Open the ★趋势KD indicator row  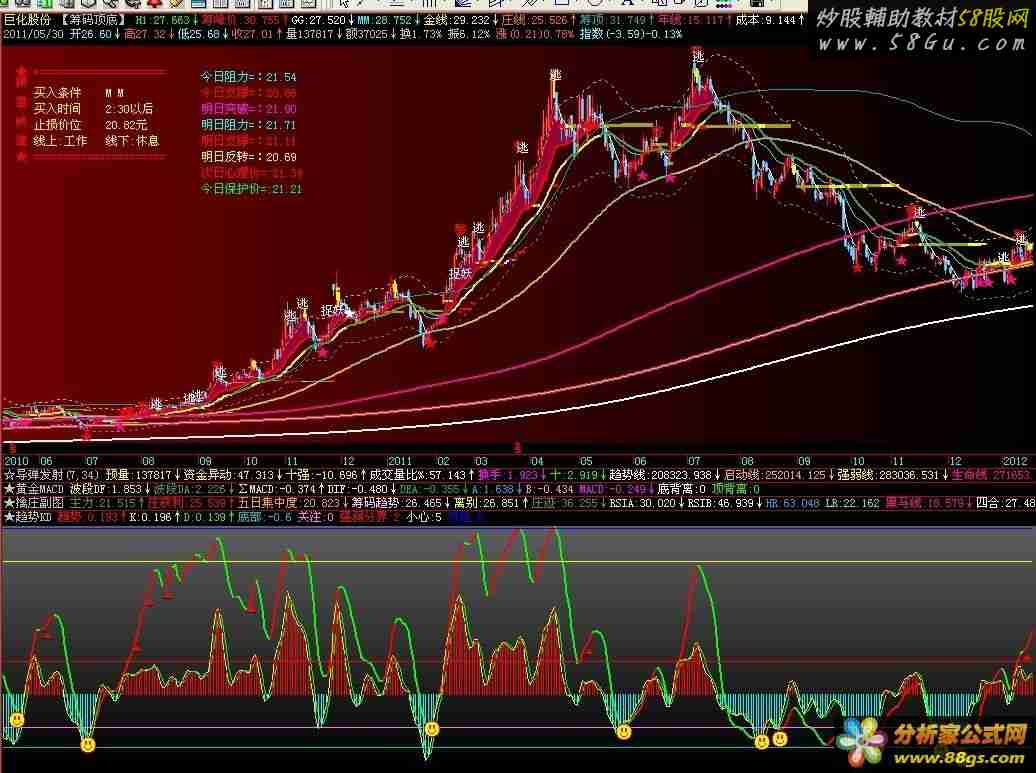[28, 517]
